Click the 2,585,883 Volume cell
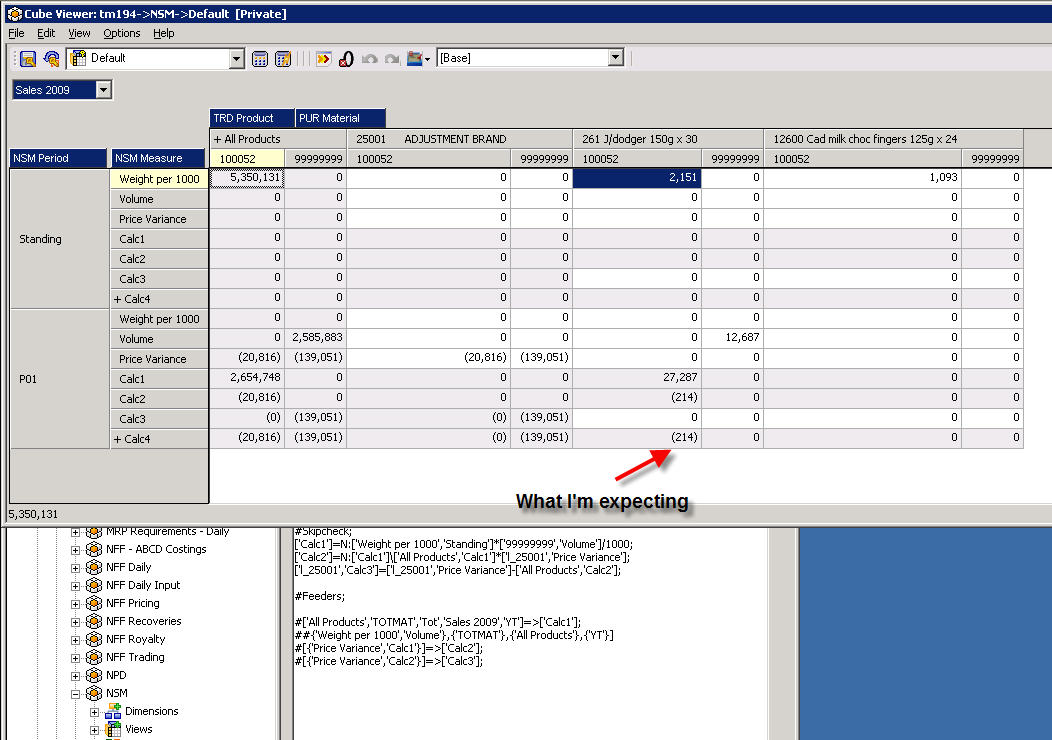 point(315,337)
